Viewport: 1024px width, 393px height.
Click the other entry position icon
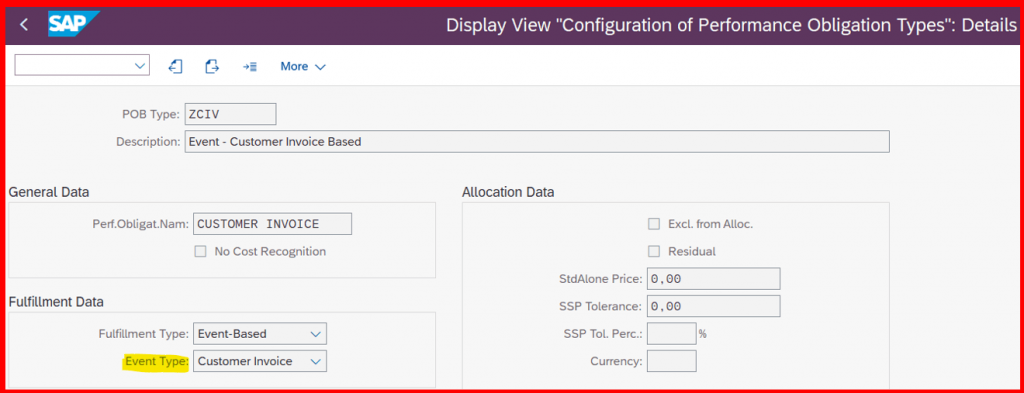click(x=249, y=67)
